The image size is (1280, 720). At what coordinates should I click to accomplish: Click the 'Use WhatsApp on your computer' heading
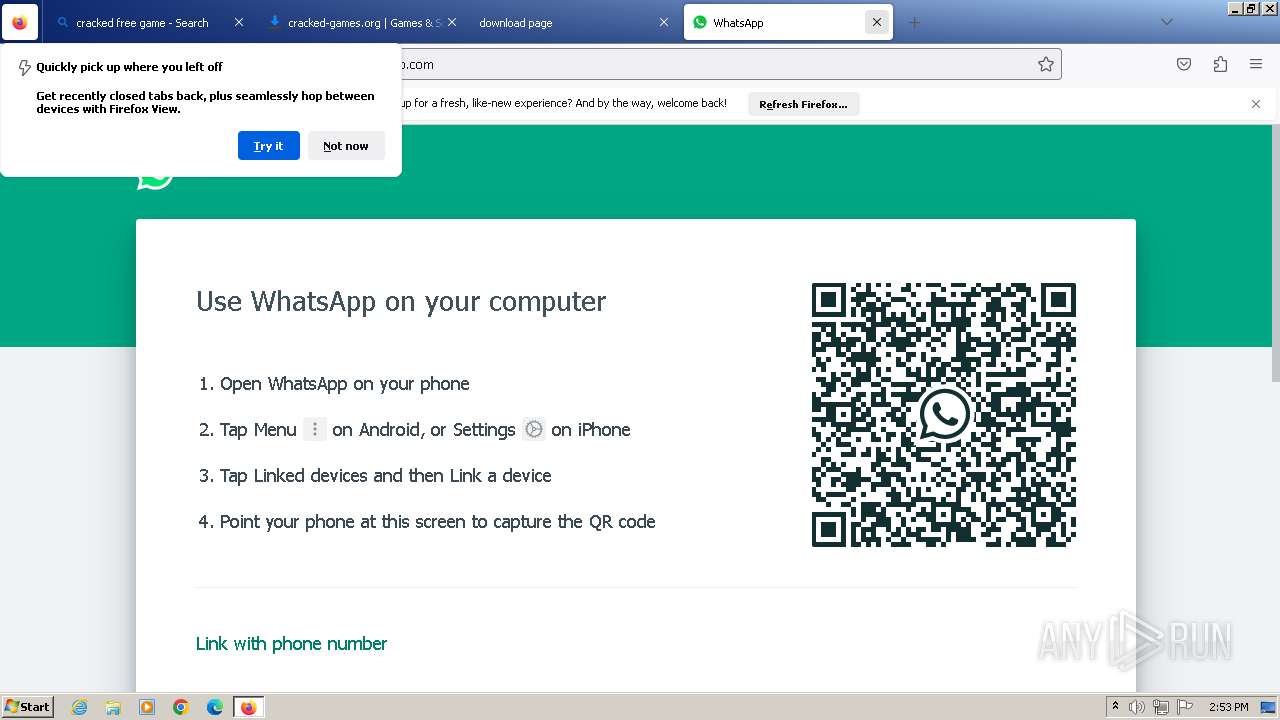(401, 301)
